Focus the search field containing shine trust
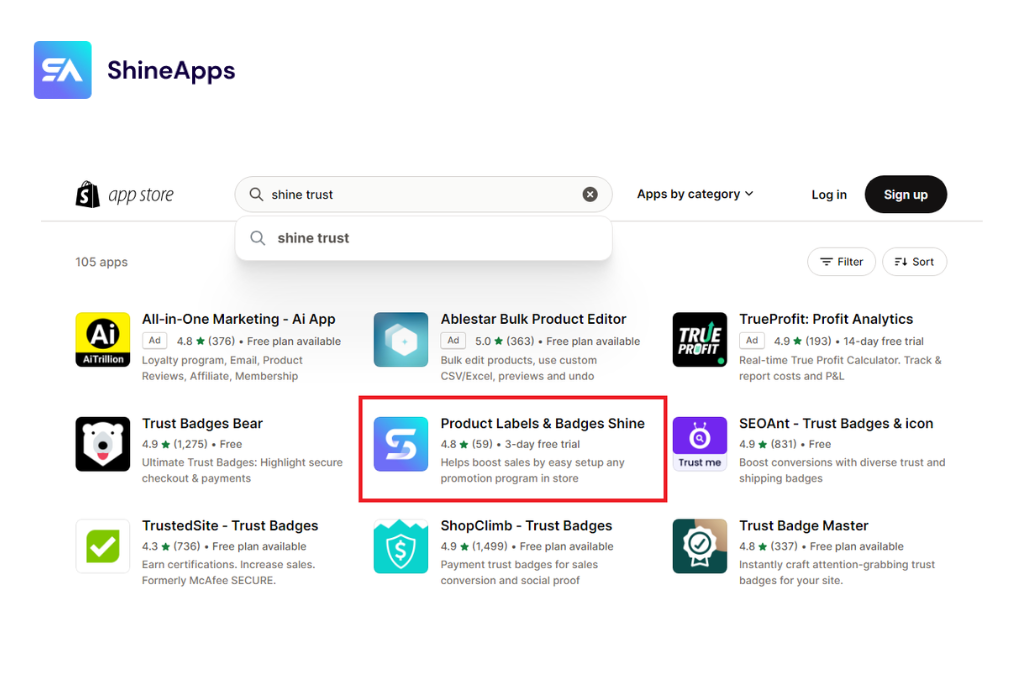Image resolution: width=1024 pixels, height=700 pixels. [x=423, y=195]
